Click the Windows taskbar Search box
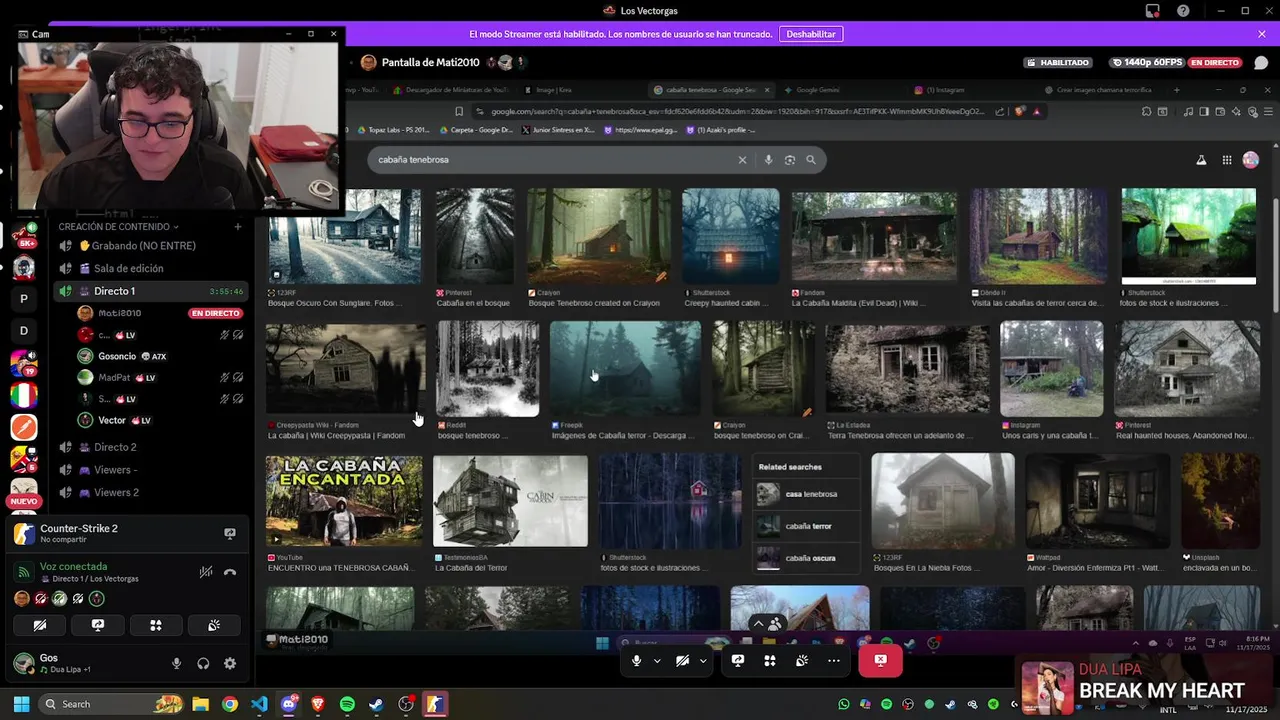Screen dimensions: 1280x720 coord(110,704)
